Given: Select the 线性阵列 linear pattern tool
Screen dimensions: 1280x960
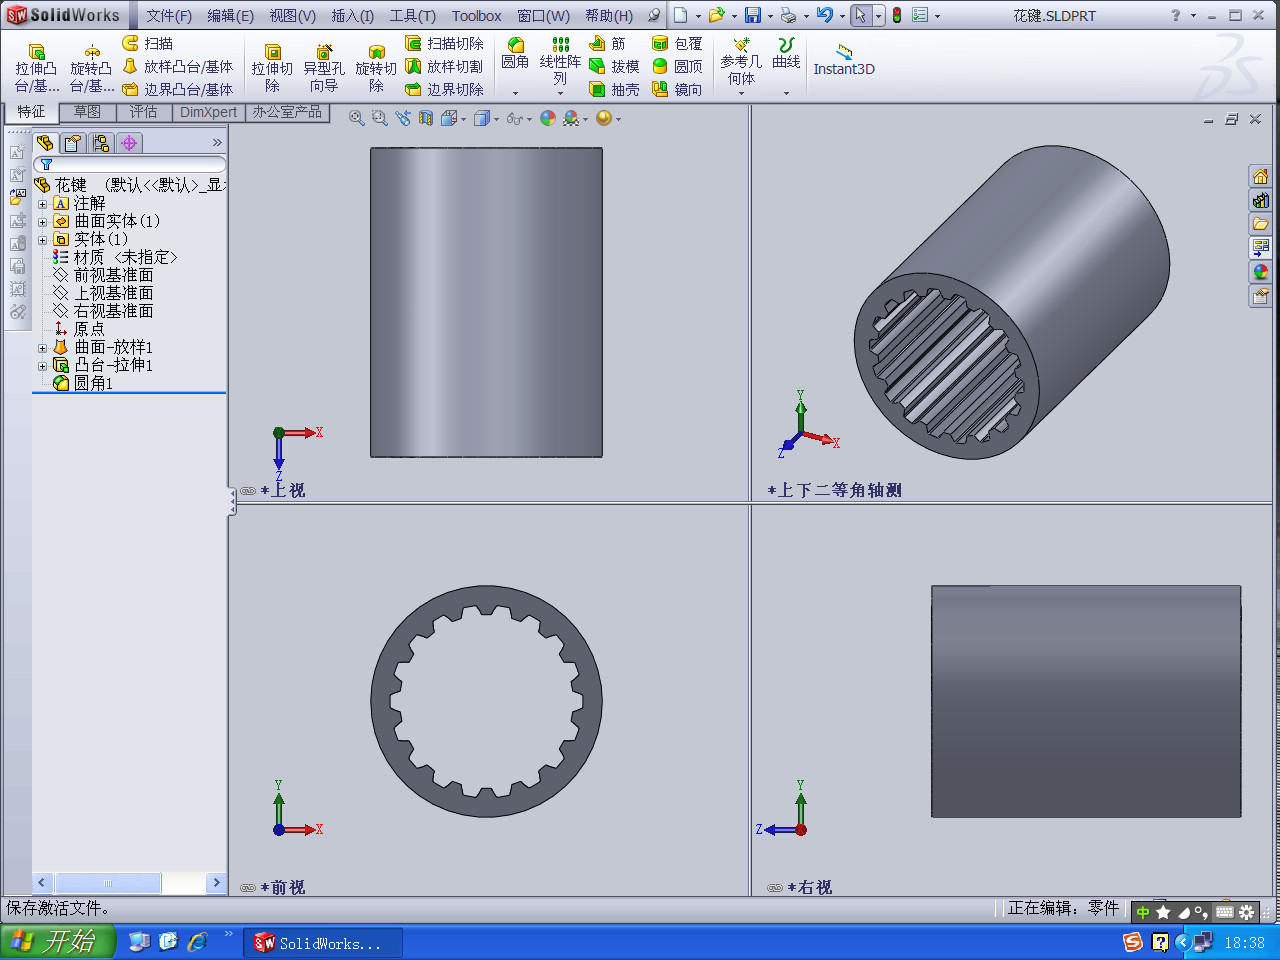Looking at the screenshot, I should pos(560,60).
